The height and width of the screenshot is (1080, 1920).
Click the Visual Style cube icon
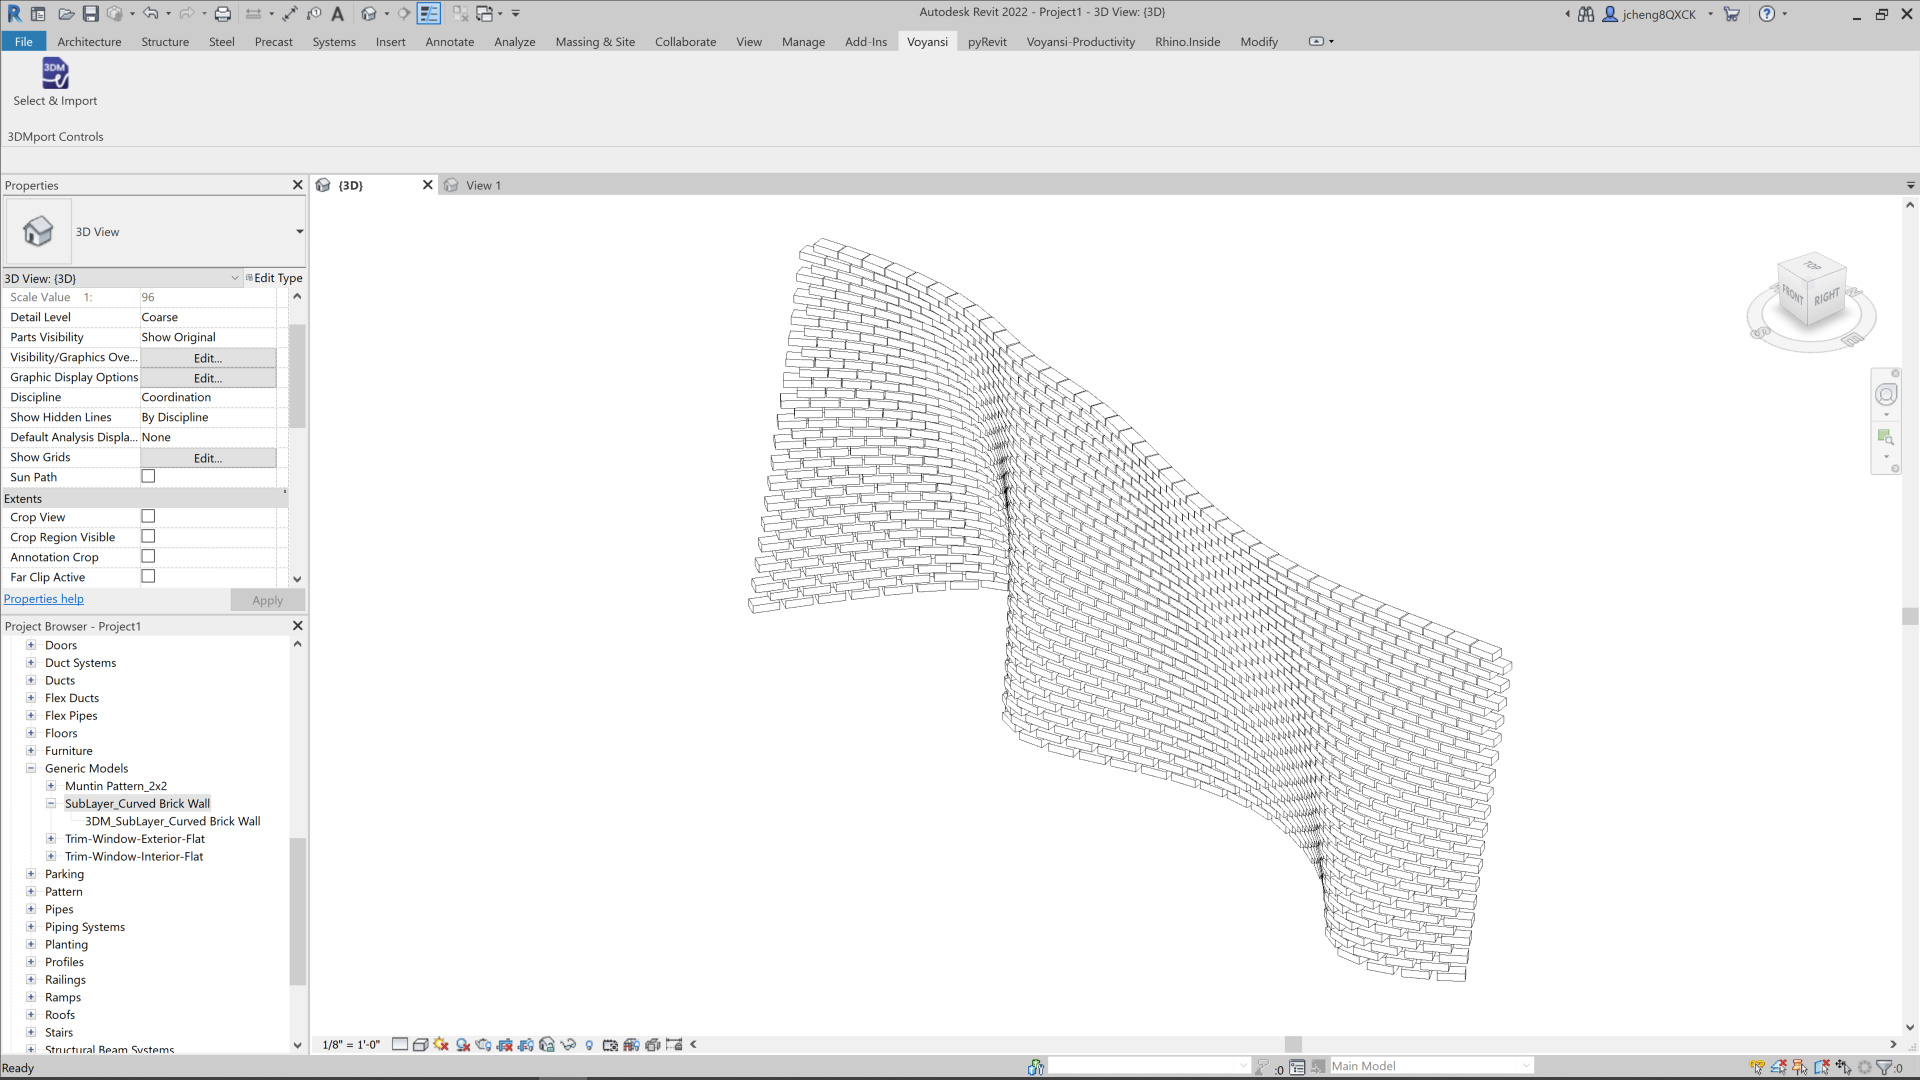[x=421, y=1044]
